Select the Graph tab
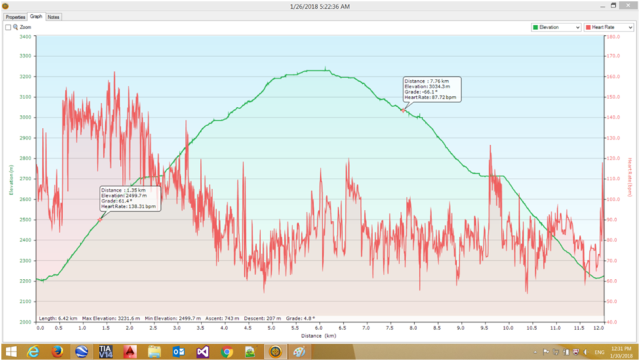The width and height of the screenshot is (640, 361). (x=36, y=17)
